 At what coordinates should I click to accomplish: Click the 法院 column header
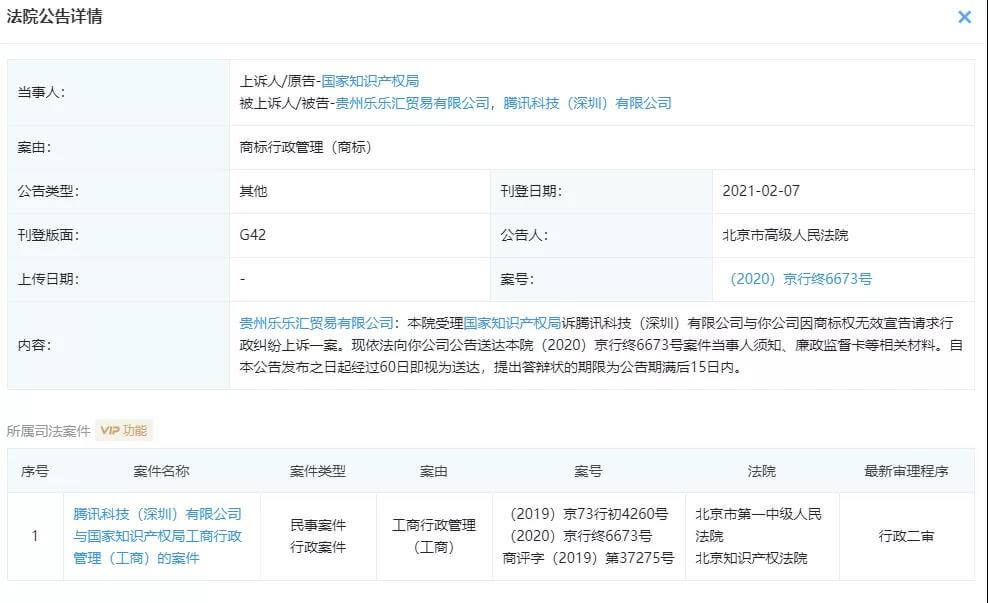pyautogui.click(x=761, y=471)
